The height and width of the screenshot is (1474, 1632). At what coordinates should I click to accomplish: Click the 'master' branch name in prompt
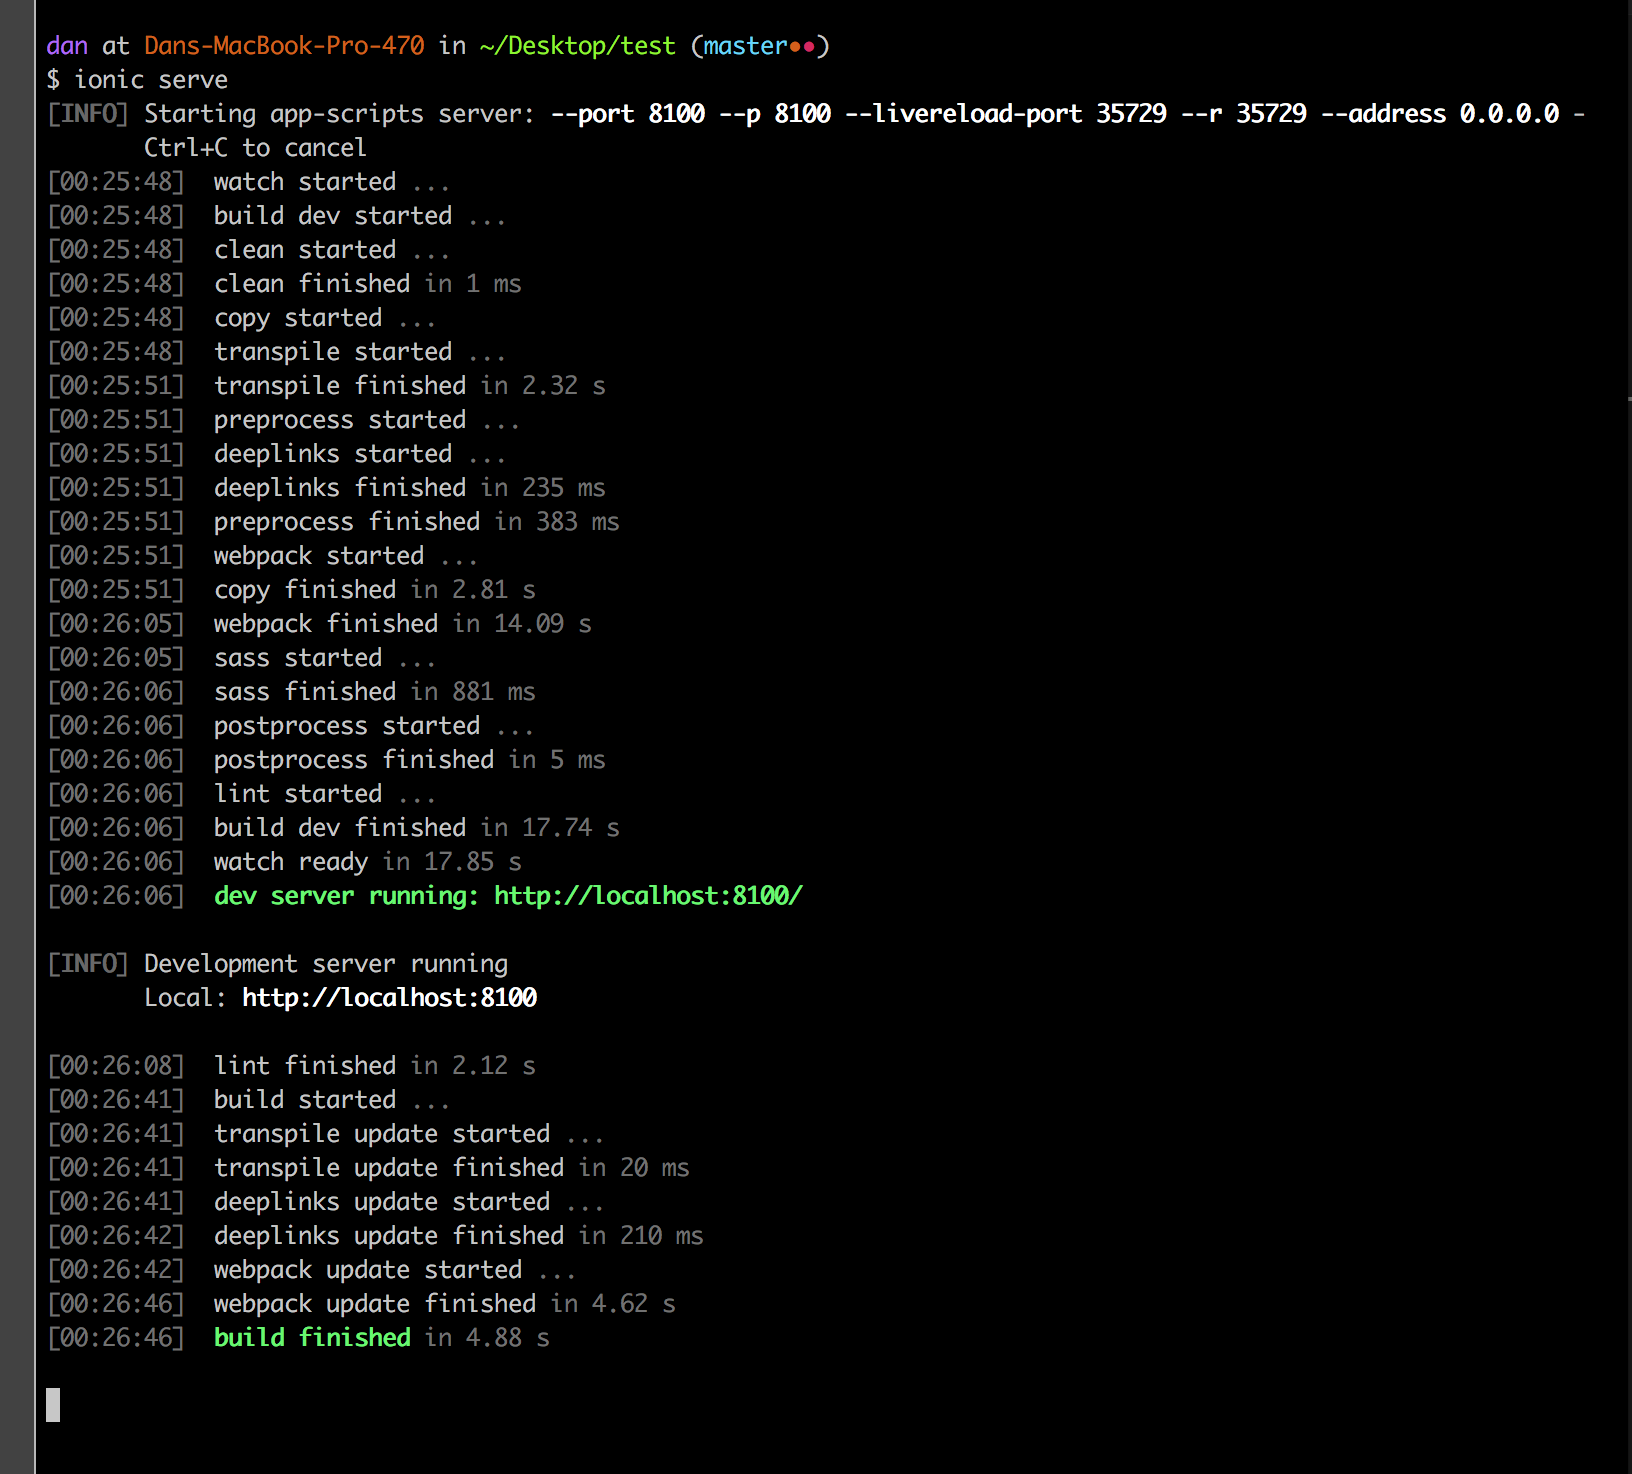[x=745, y=46]
